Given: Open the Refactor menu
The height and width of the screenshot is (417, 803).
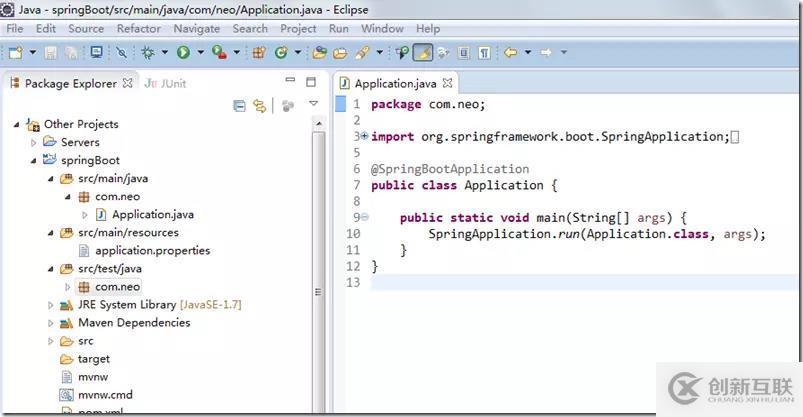Looking at the screenshot, I should point(139,29).
